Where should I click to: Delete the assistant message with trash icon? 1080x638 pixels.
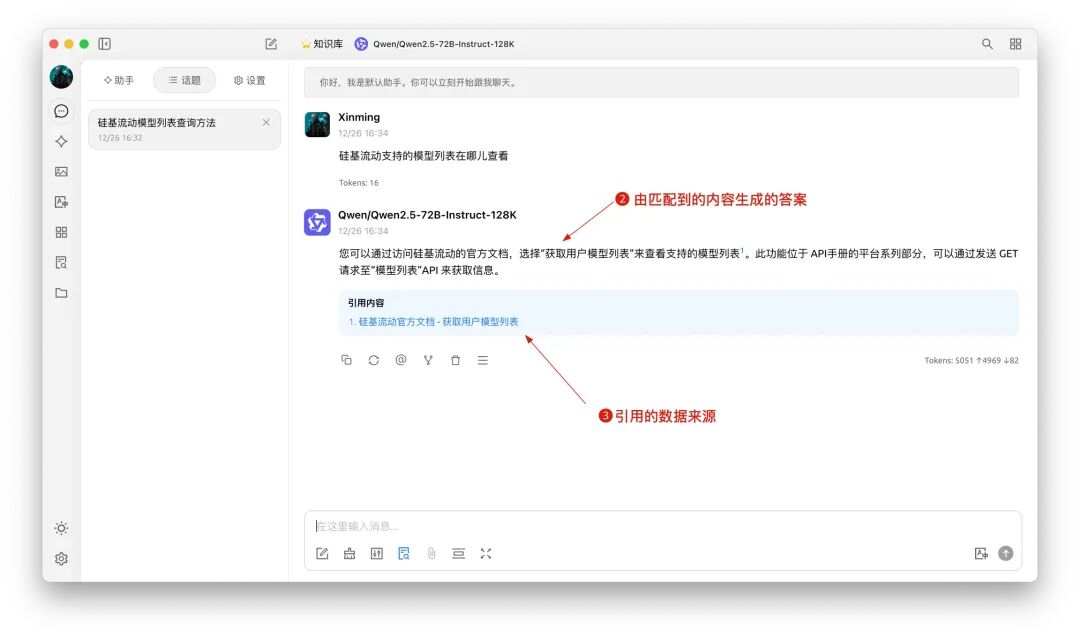click(455, 360)
